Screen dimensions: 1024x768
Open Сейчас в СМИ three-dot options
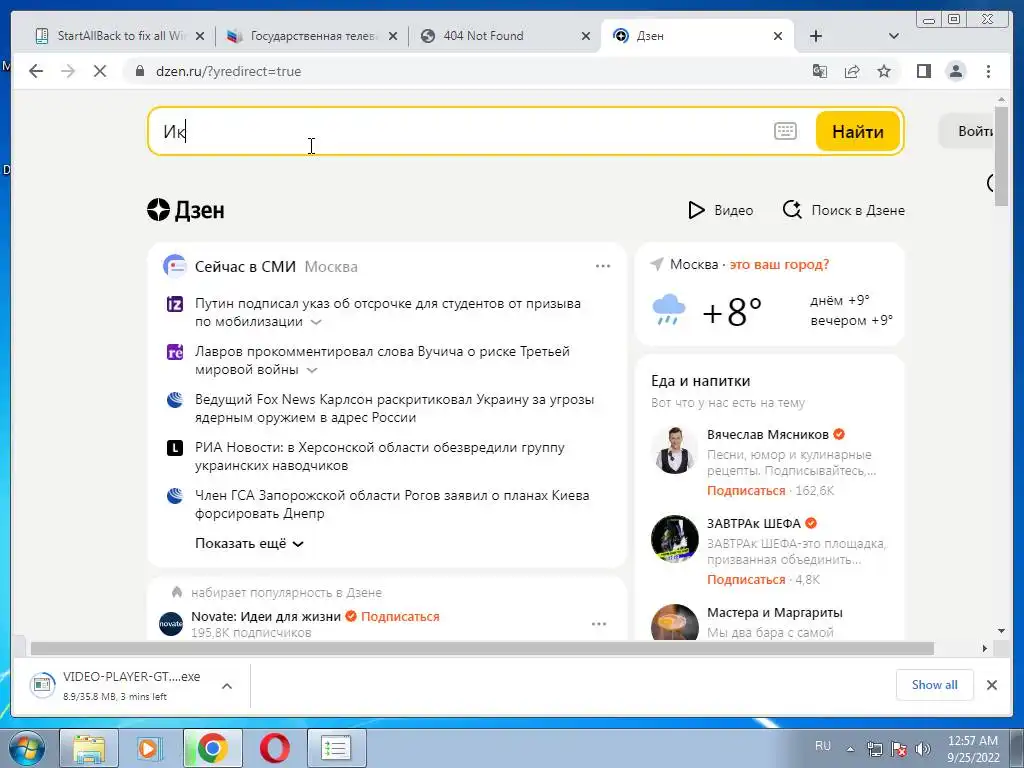click(603, 266)
